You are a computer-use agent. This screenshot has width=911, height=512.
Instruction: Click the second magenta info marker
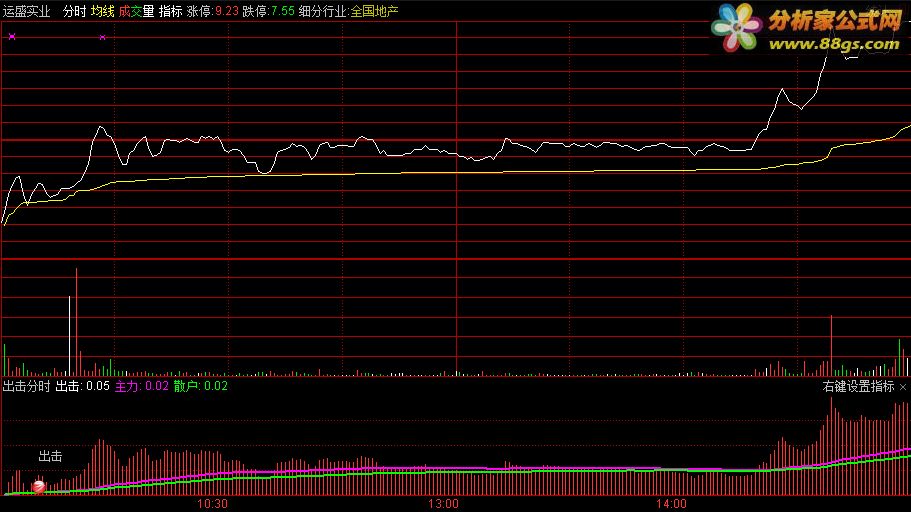point(103,37)
